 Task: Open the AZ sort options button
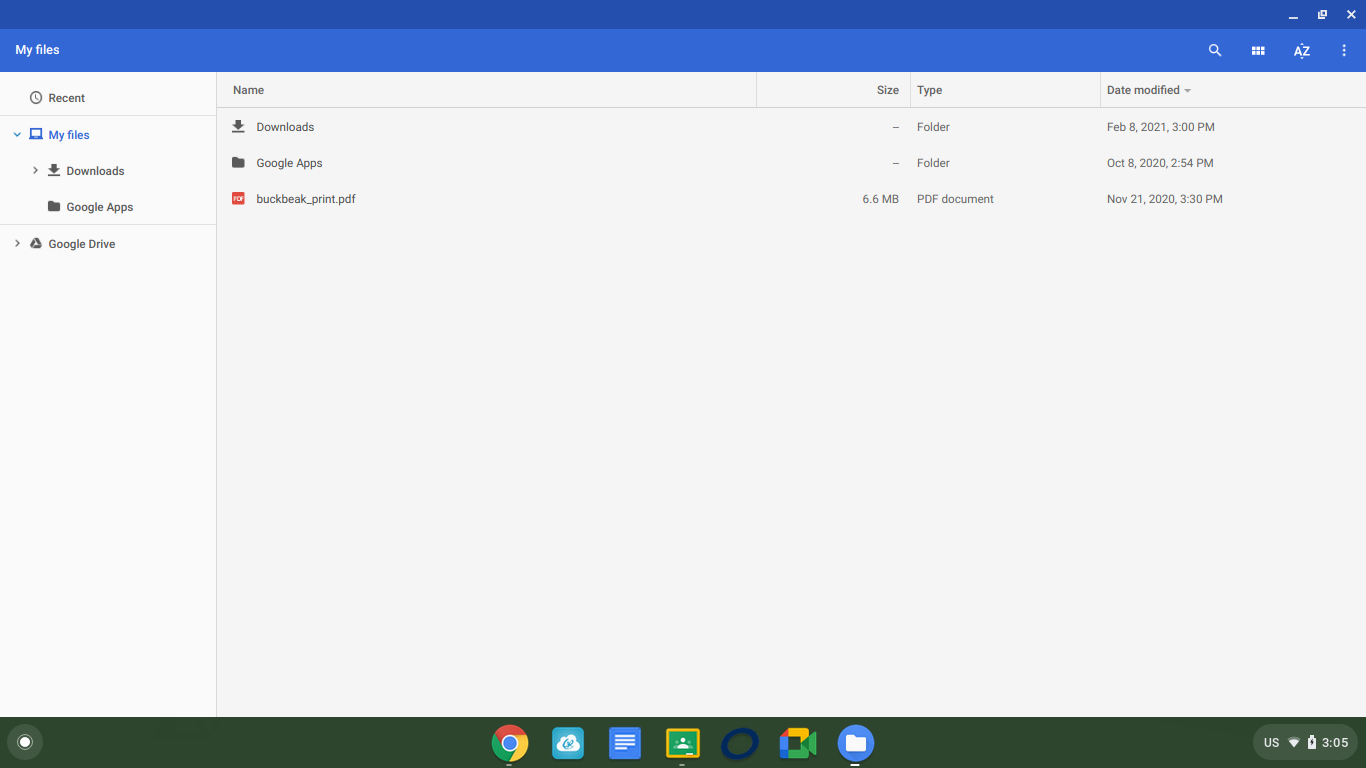click(1301, 50)
